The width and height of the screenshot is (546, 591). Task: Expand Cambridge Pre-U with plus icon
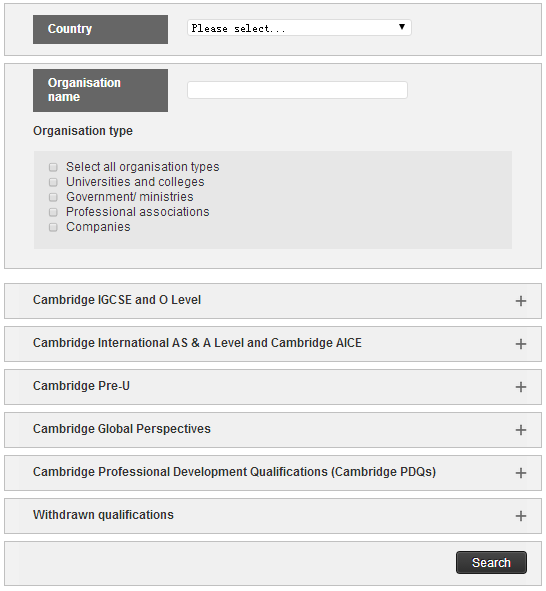[x=520, y=387]
